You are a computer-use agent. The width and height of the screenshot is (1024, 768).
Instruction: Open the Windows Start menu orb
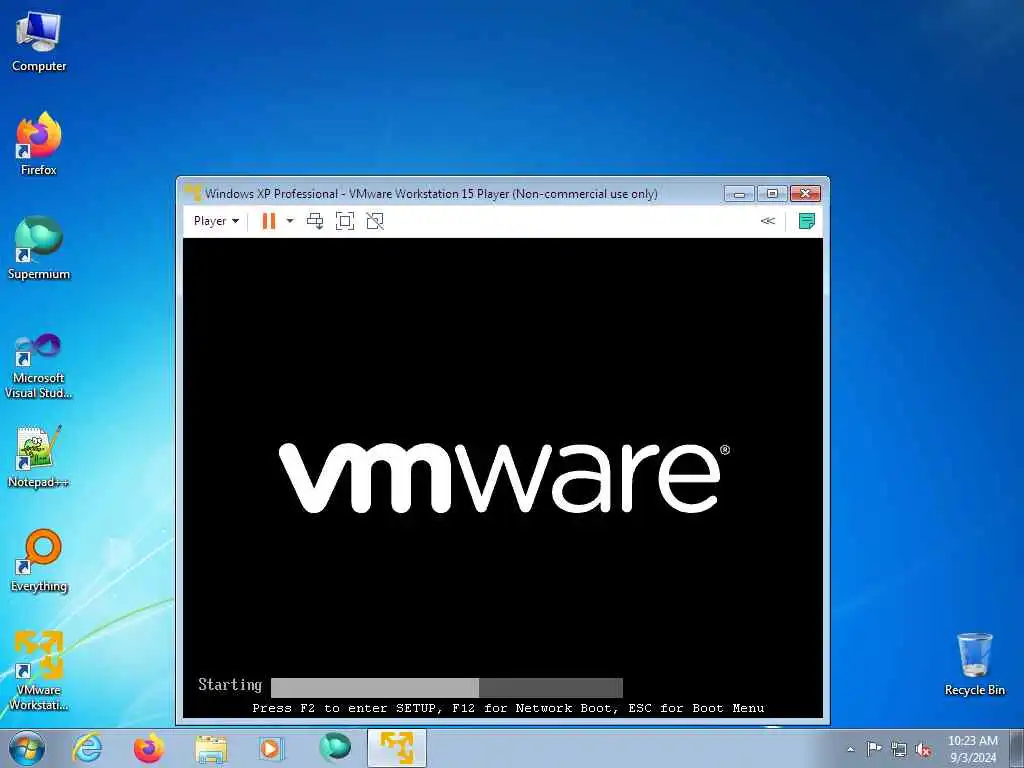27,748
